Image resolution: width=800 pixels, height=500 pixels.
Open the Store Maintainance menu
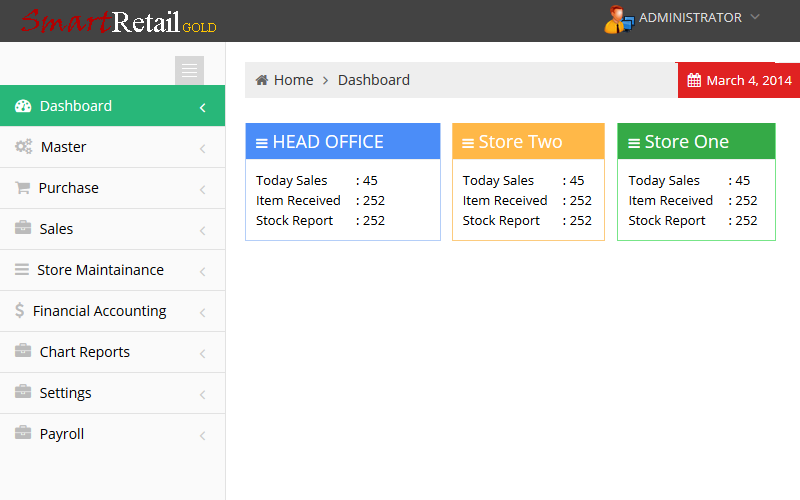tap(100, 270)
